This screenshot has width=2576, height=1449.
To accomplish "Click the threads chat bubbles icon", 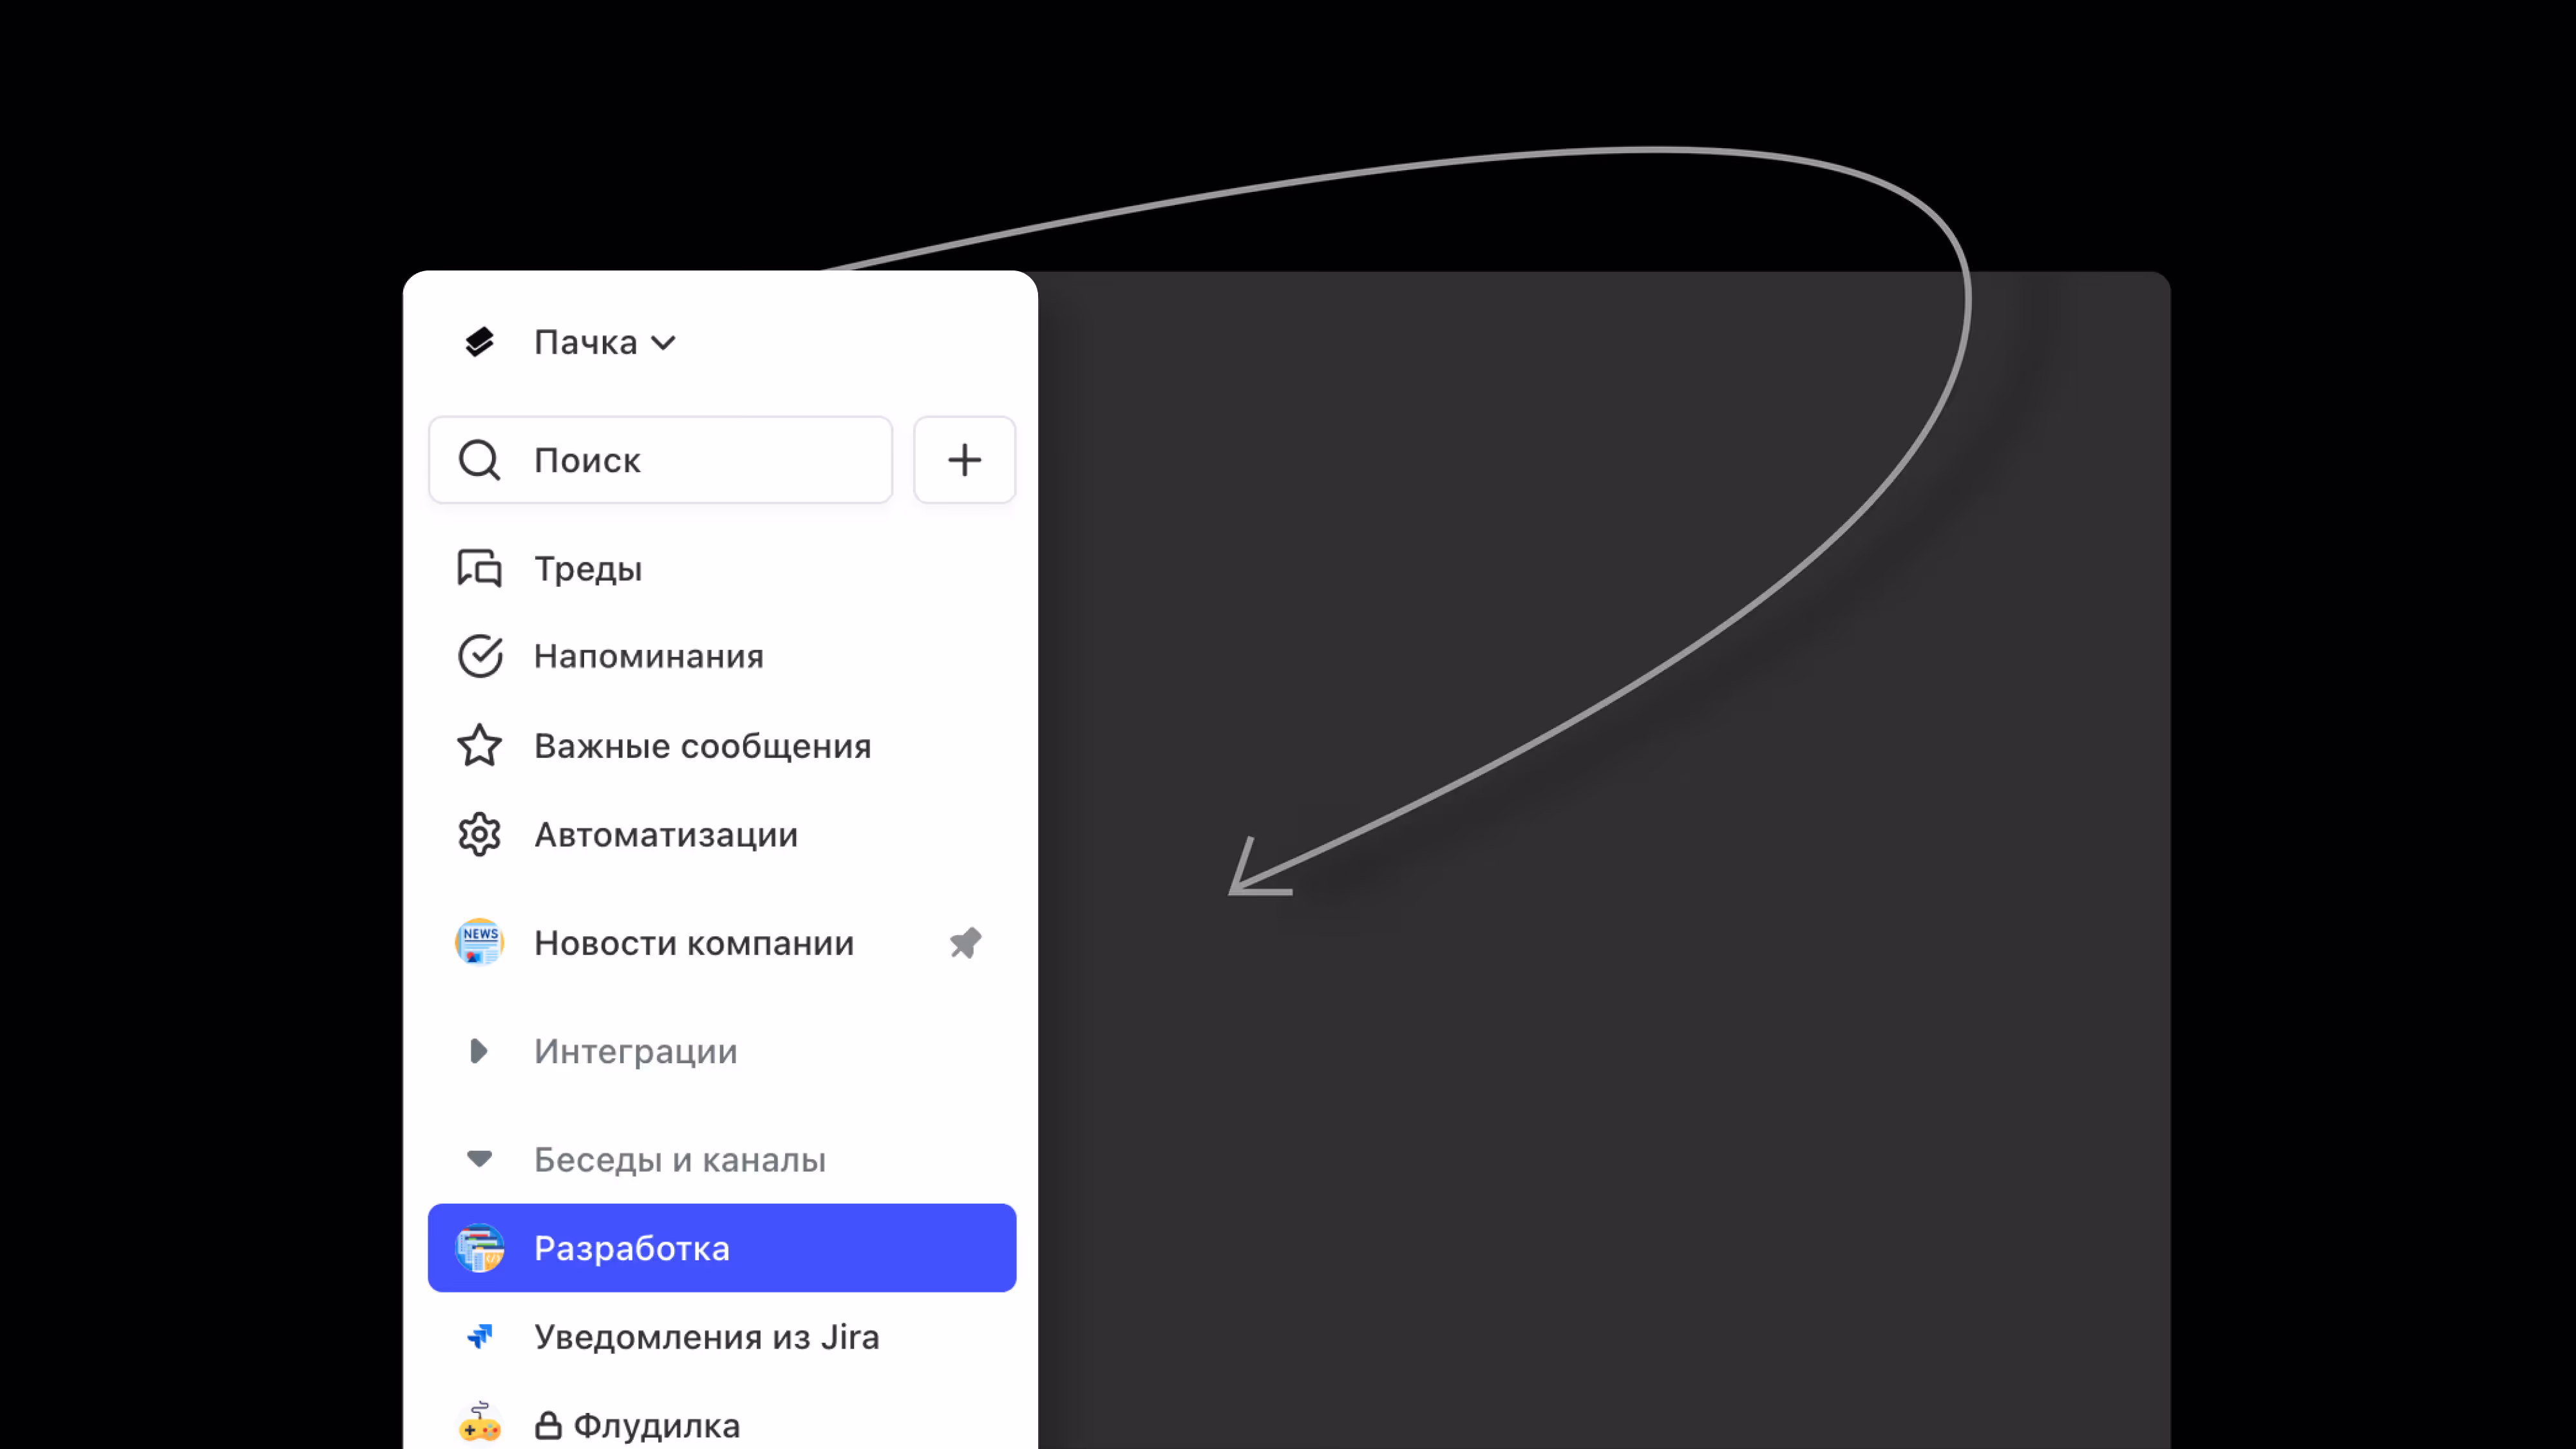I will (479, 568).
